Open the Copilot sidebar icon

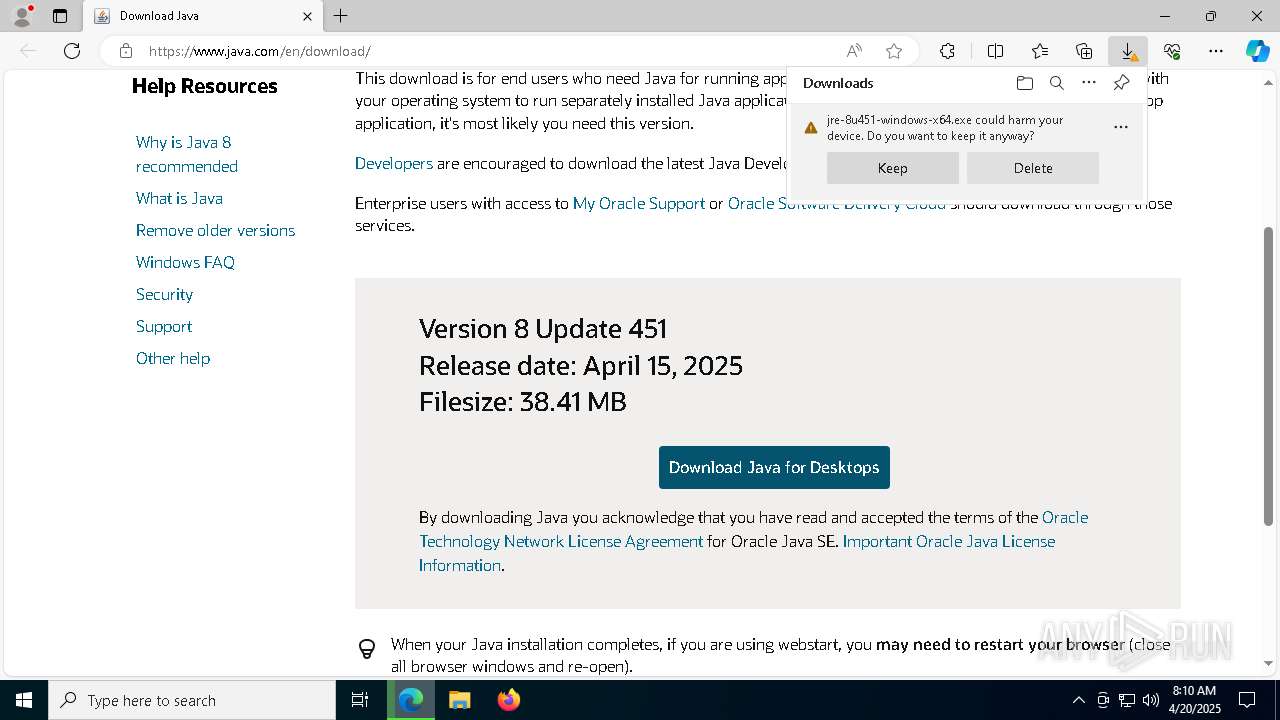pyautogui.click(x=1257, y=51)
